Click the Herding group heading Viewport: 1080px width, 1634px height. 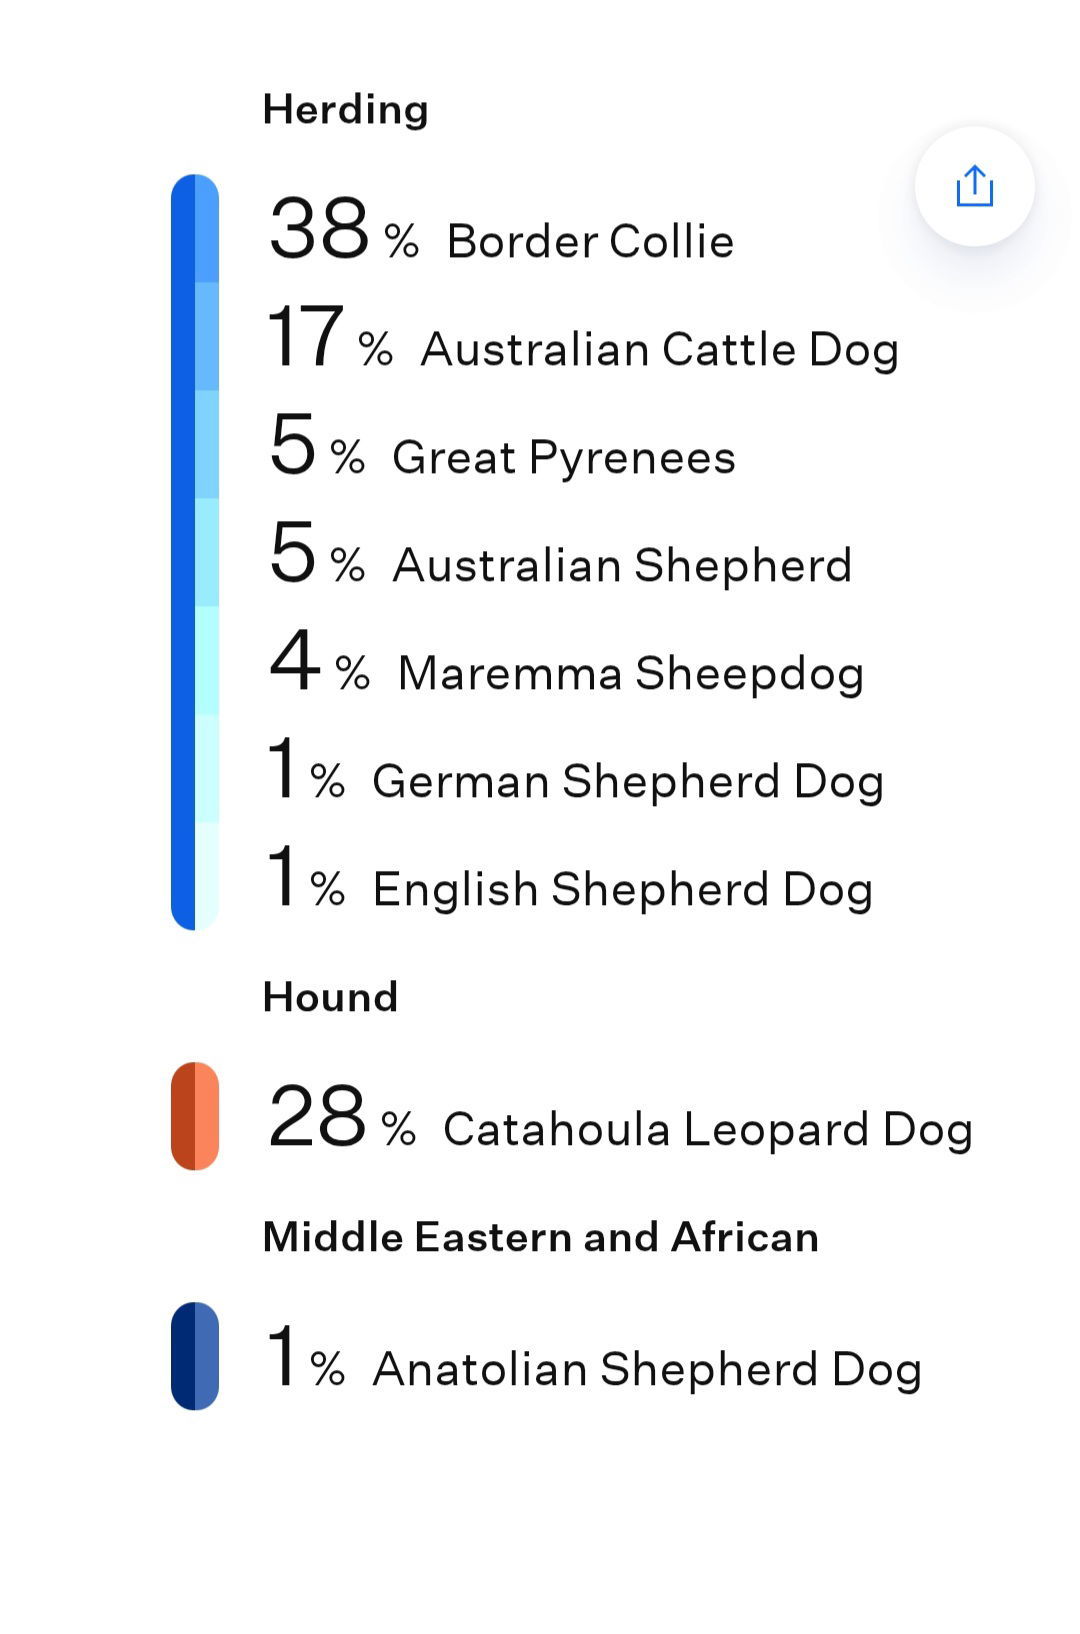(x=345, y=109)
